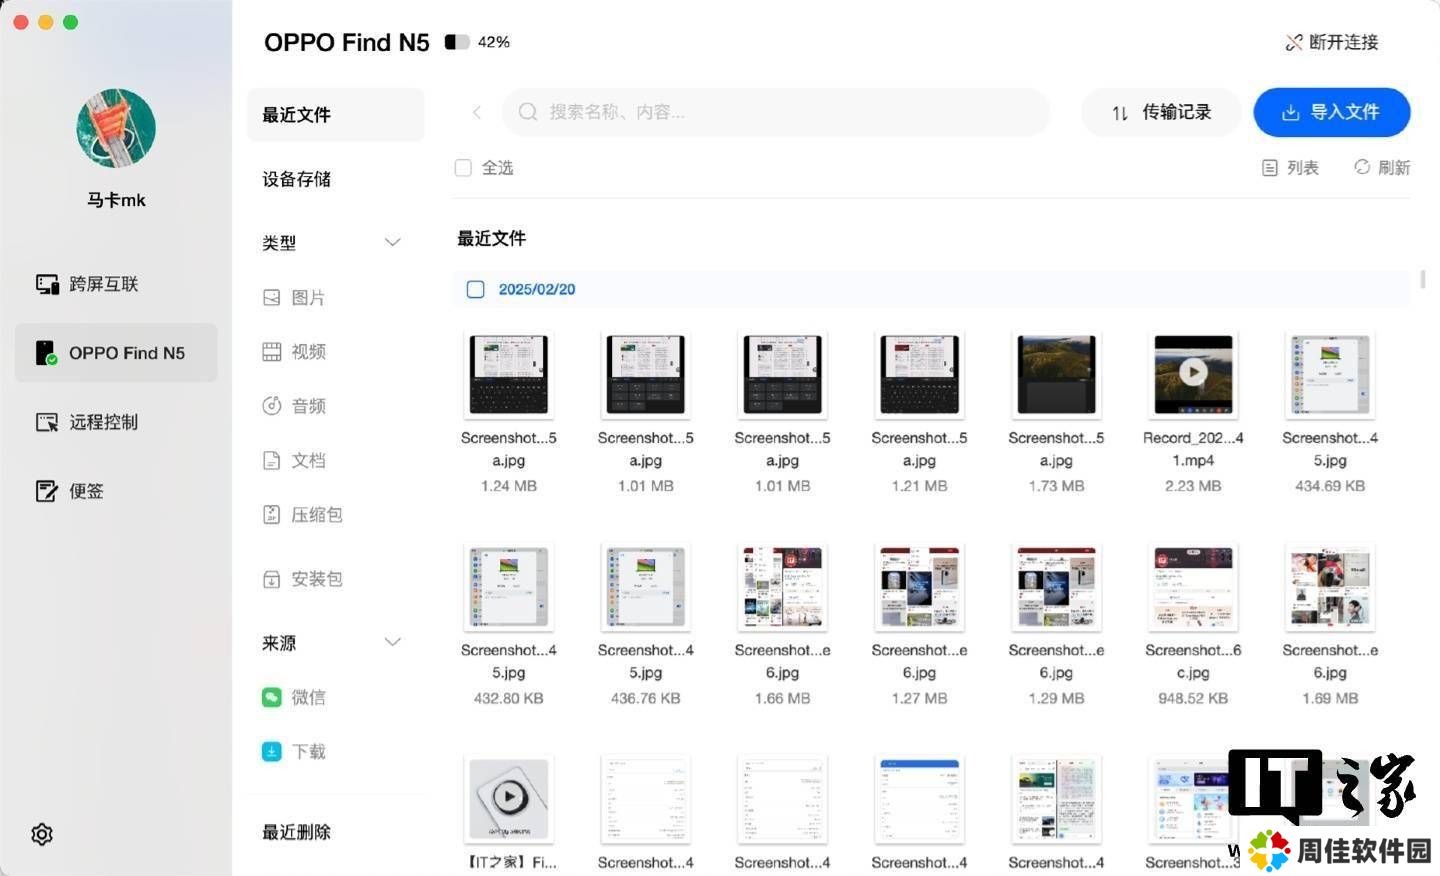Filter files by 图片 pictures
1440x876 pixels.
pyautogui.click(x=293, y=298)
